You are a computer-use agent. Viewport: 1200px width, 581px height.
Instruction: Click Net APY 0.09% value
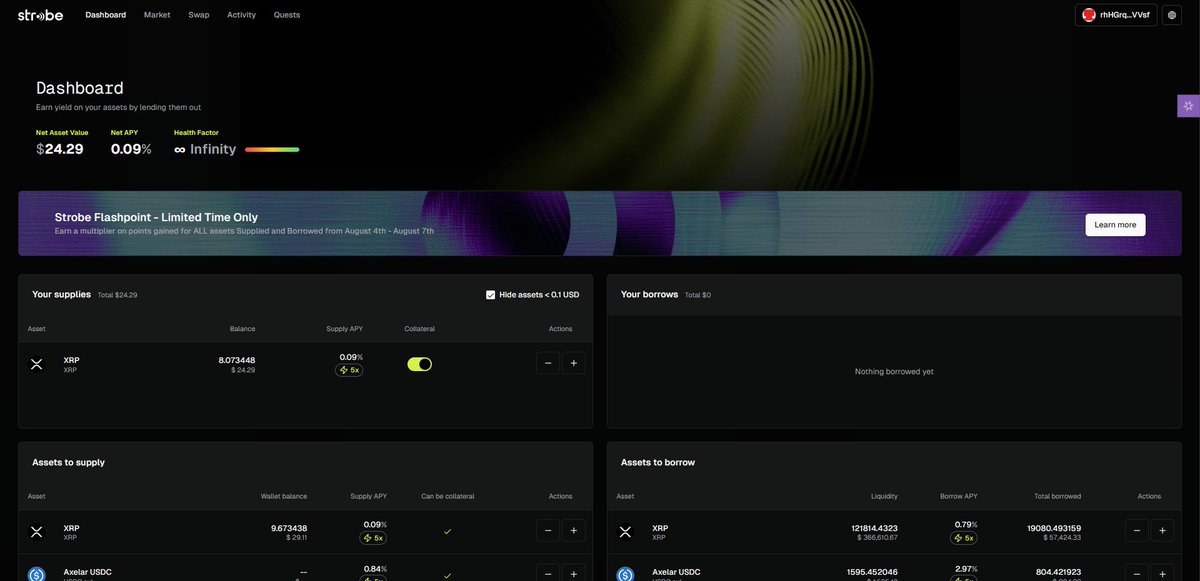[x=131, y=149]
